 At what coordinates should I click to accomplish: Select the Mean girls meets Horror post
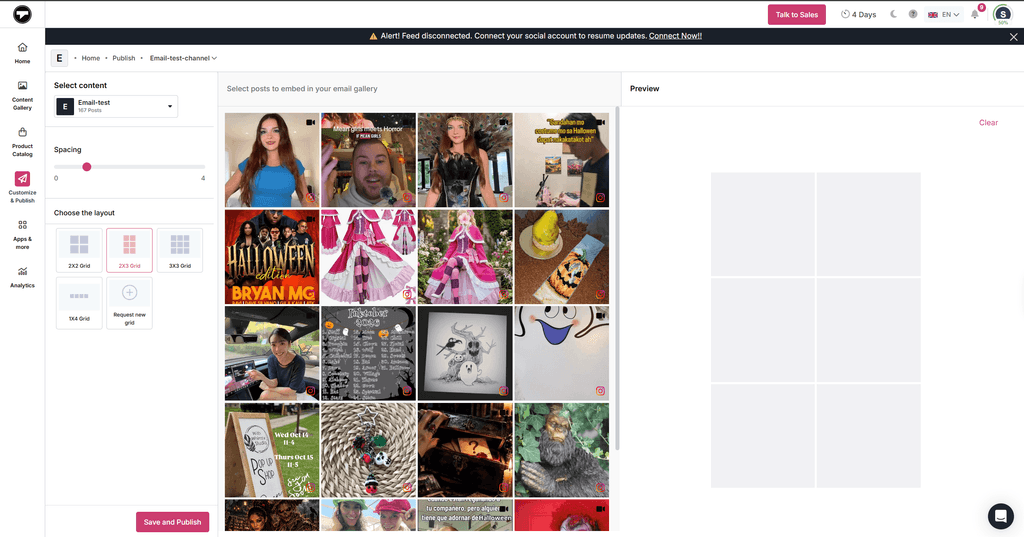[x=368, y=160]
